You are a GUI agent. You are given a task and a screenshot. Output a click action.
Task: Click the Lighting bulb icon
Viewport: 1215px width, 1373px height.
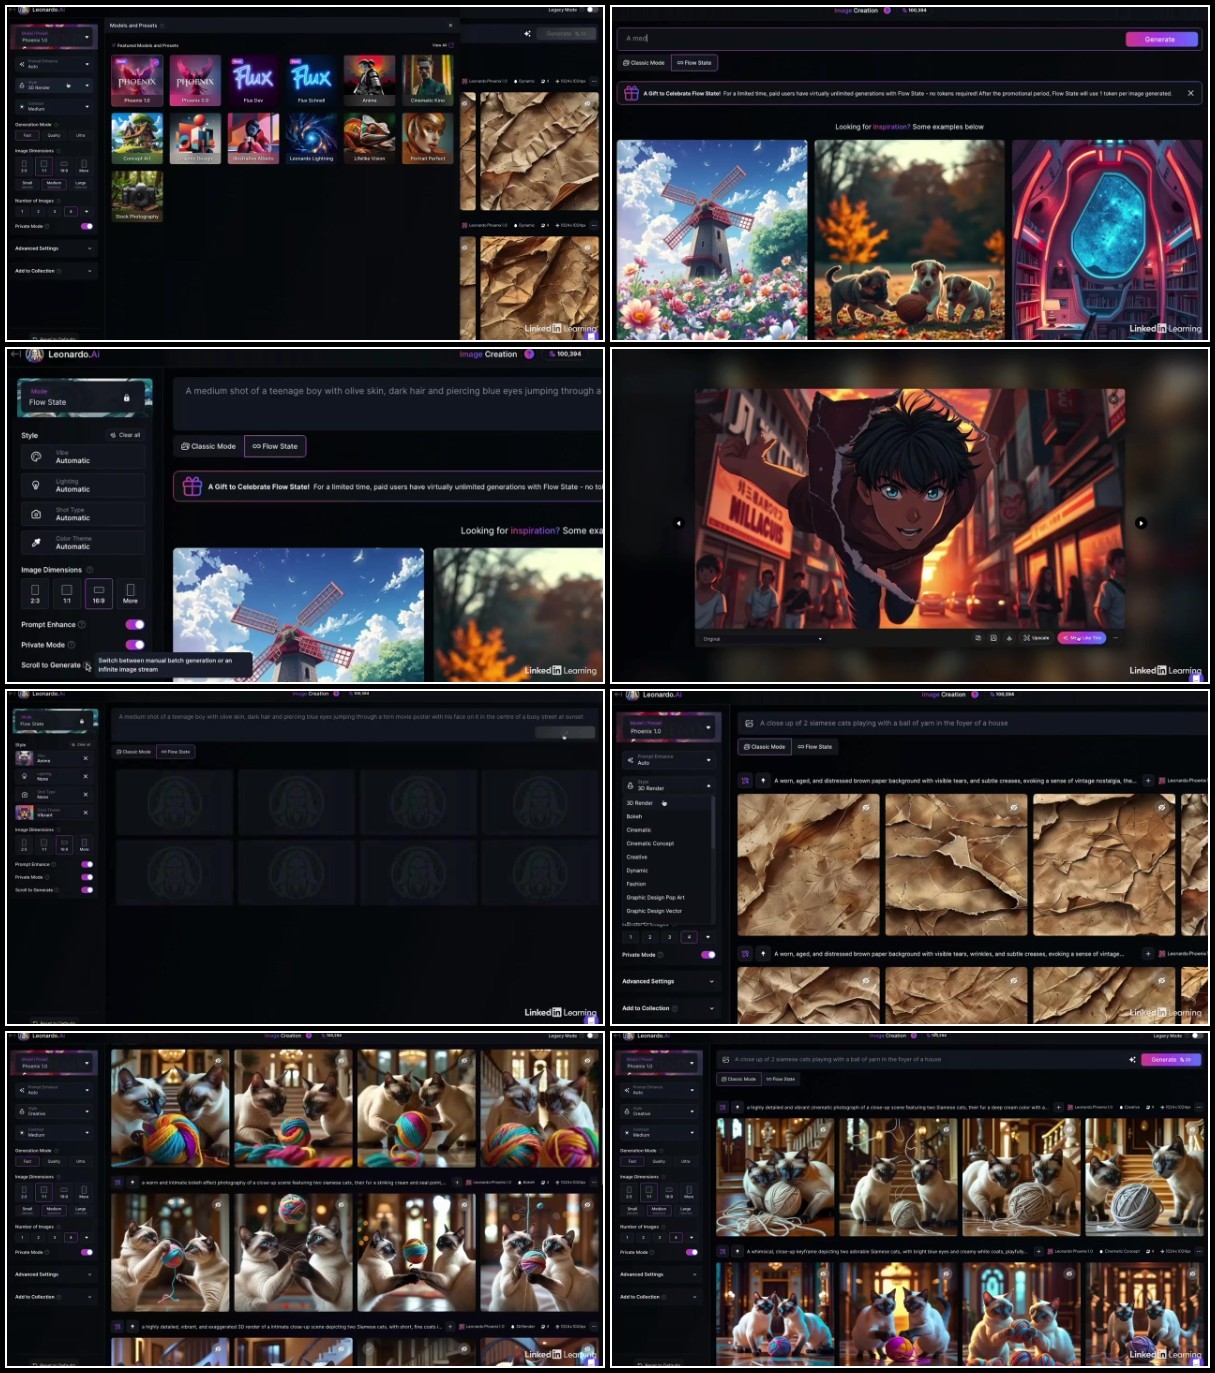36,486
